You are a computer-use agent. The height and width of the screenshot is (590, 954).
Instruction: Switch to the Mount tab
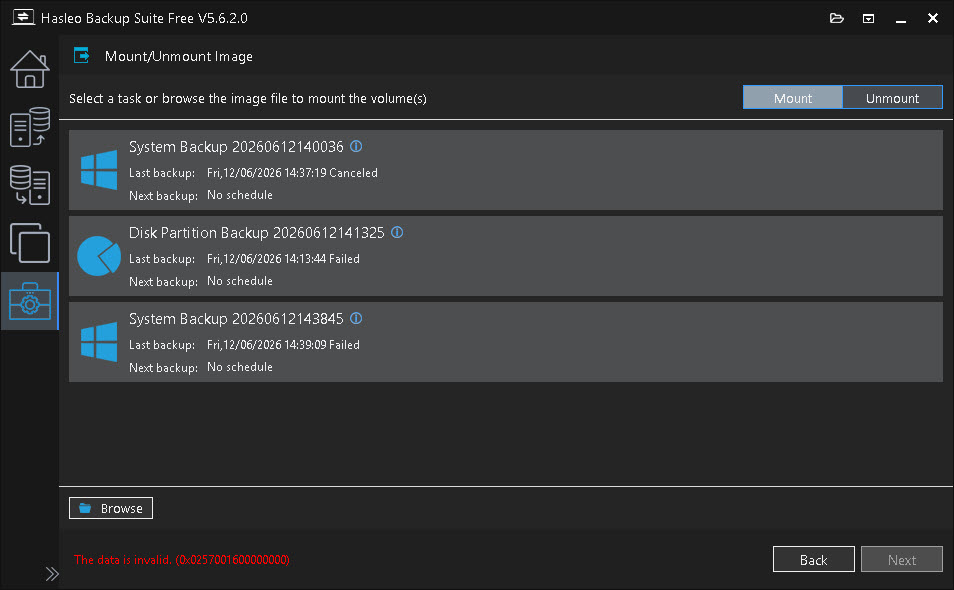tap(793, 97)
